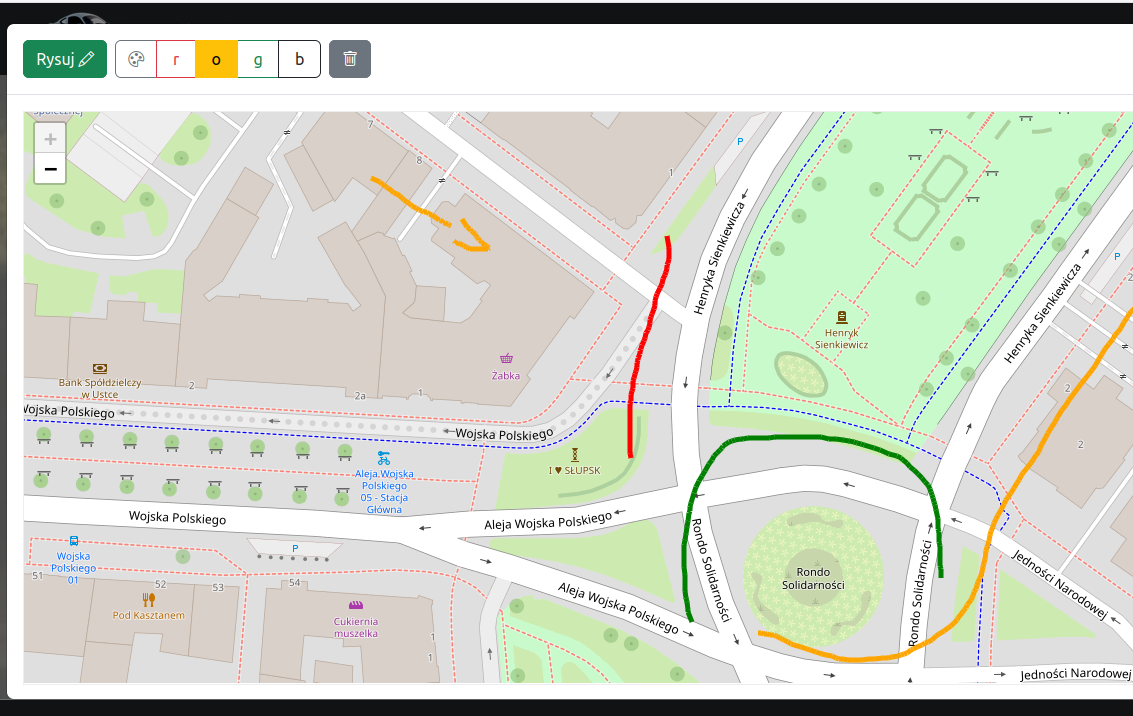The height and width of the screenshot is (716, 1133).
Task: Zoom out the map with minus
Action: (51, 169)
